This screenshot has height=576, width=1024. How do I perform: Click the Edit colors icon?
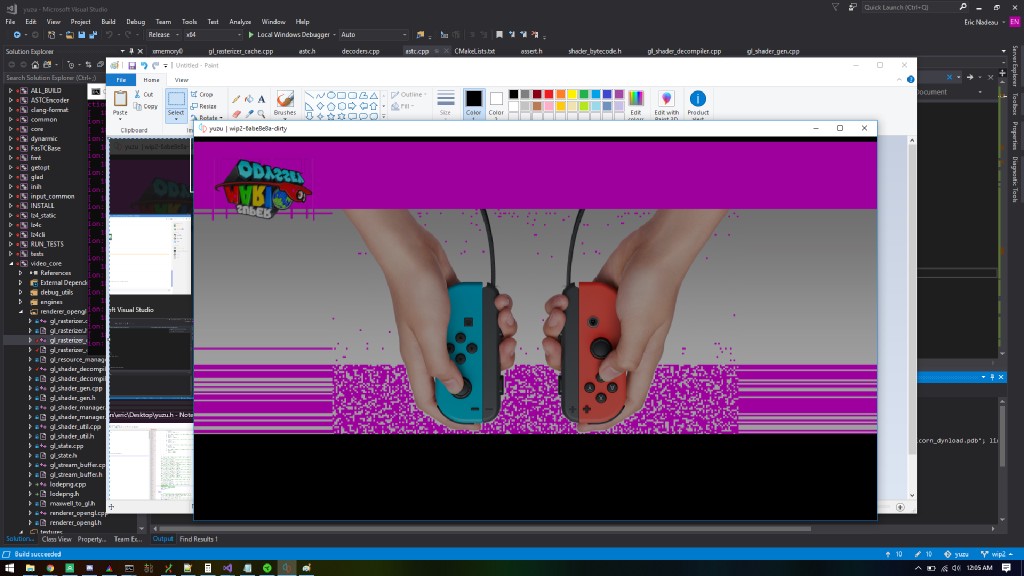[x=635, y=99]
